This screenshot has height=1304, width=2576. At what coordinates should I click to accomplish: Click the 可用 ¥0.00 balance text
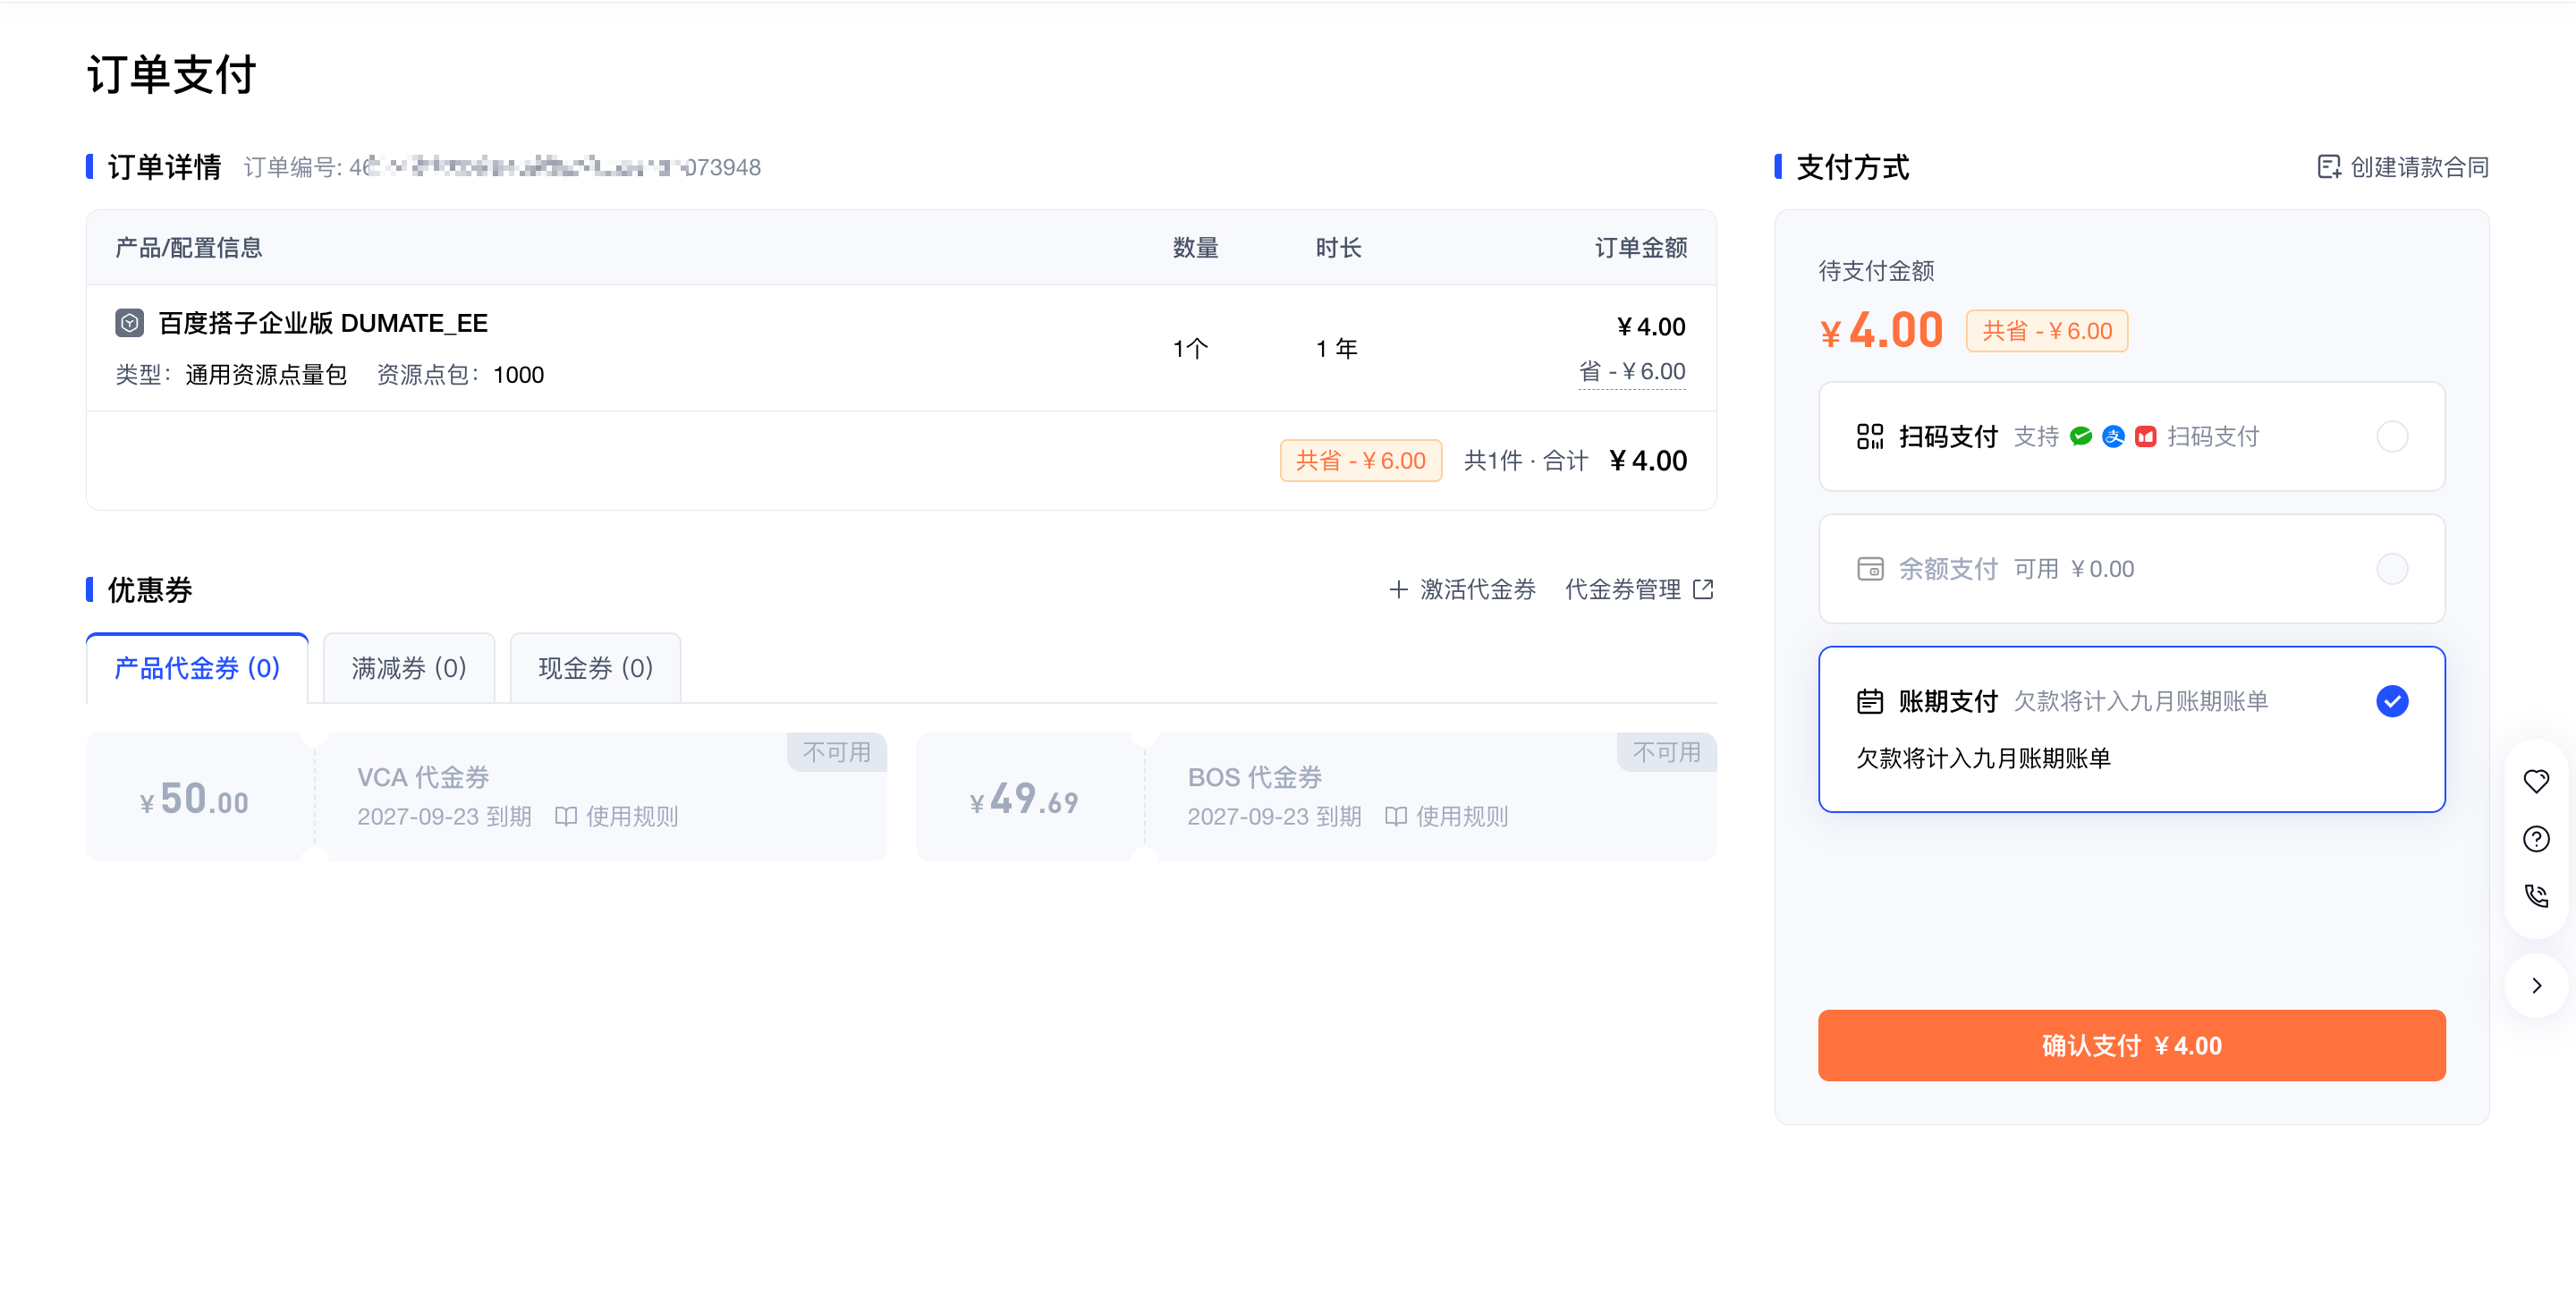coord(2074,569)
